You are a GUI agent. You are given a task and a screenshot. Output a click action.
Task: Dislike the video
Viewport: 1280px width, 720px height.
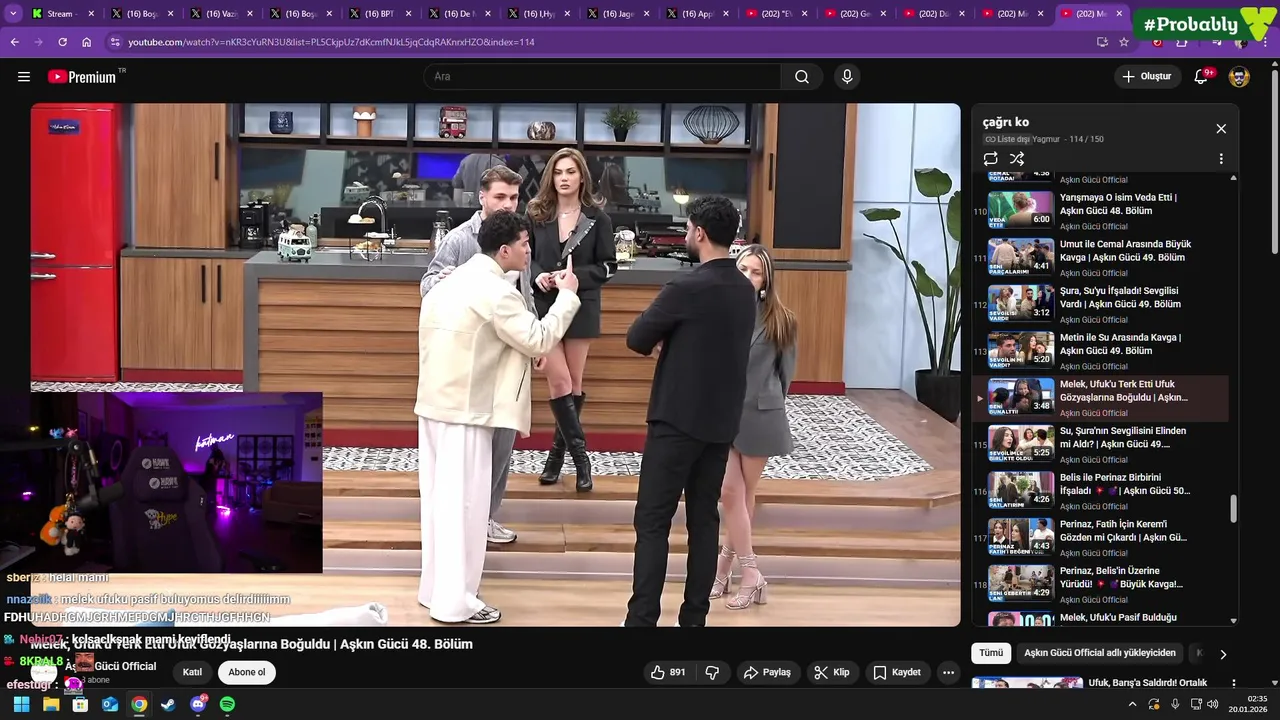point(712,673)
